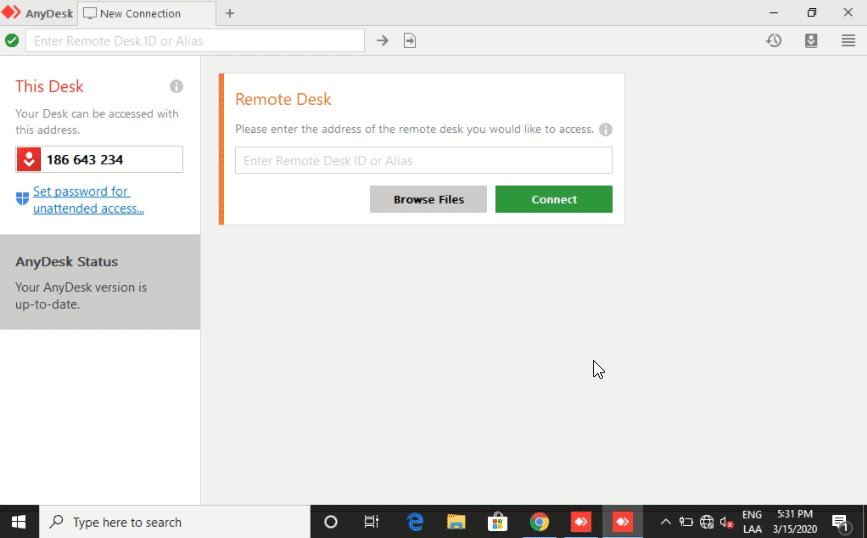Open the hamburger main menu
Viewport: 867px width, 538px height.
[x=848, y=40]
